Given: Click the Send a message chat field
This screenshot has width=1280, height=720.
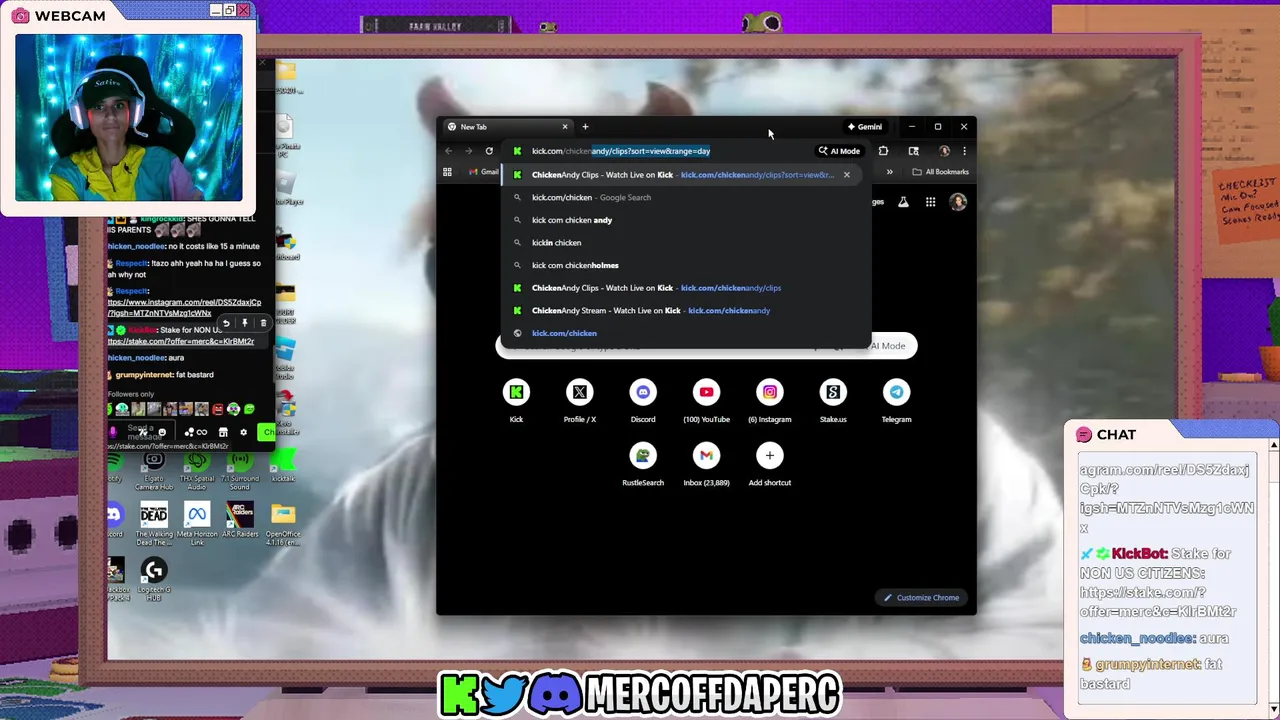Looking at the screenshot, I should tap(140, 432).
